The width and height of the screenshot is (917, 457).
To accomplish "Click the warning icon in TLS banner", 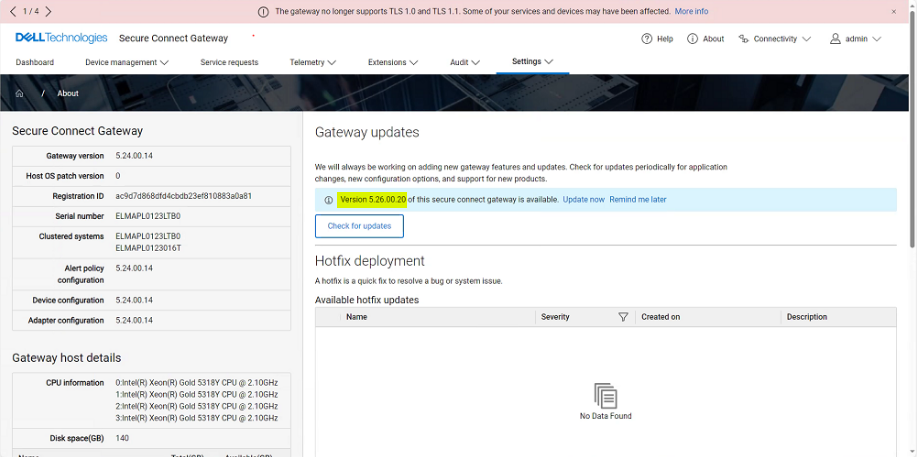I will [x=264, y=12].
